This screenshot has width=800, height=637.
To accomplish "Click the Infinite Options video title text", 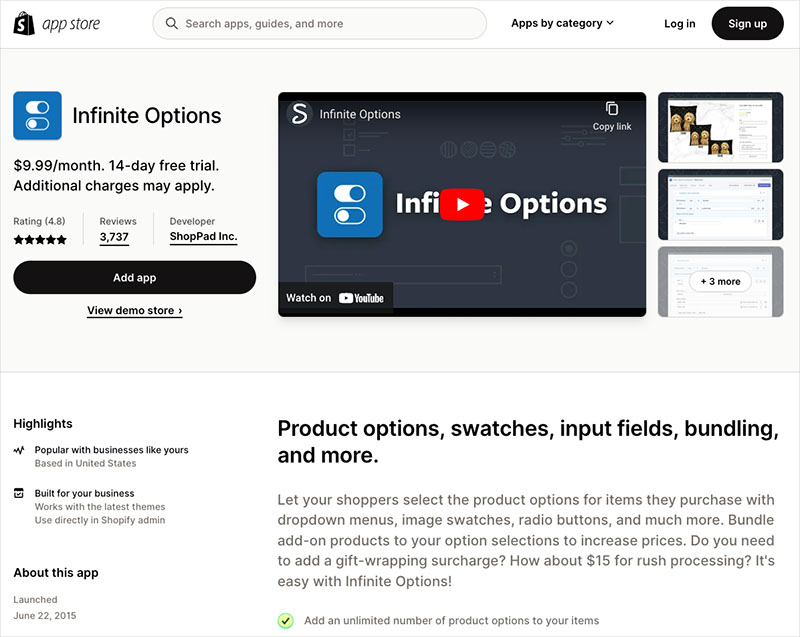I will coord(360,114).
